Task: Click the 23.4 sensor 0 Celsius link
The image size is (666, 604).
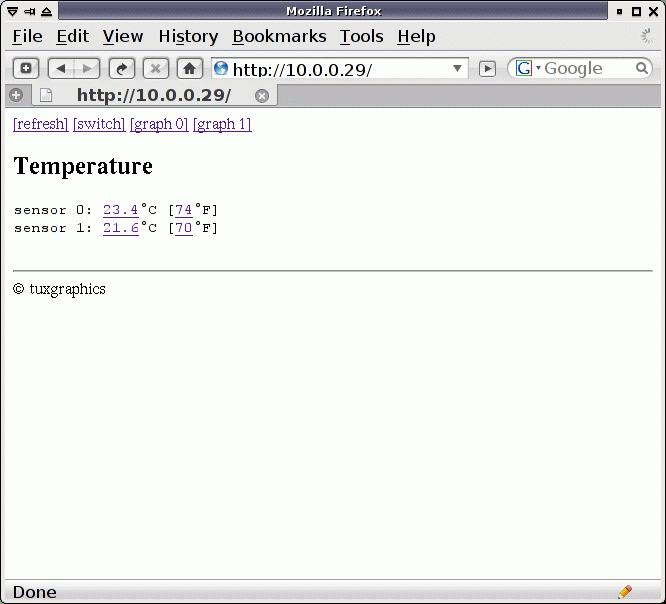Action: click(x=121, y=210)
